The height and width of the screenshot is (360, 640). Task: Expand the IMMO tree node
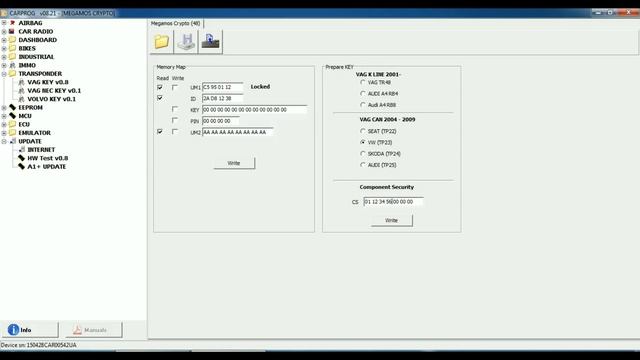point(4,65)
